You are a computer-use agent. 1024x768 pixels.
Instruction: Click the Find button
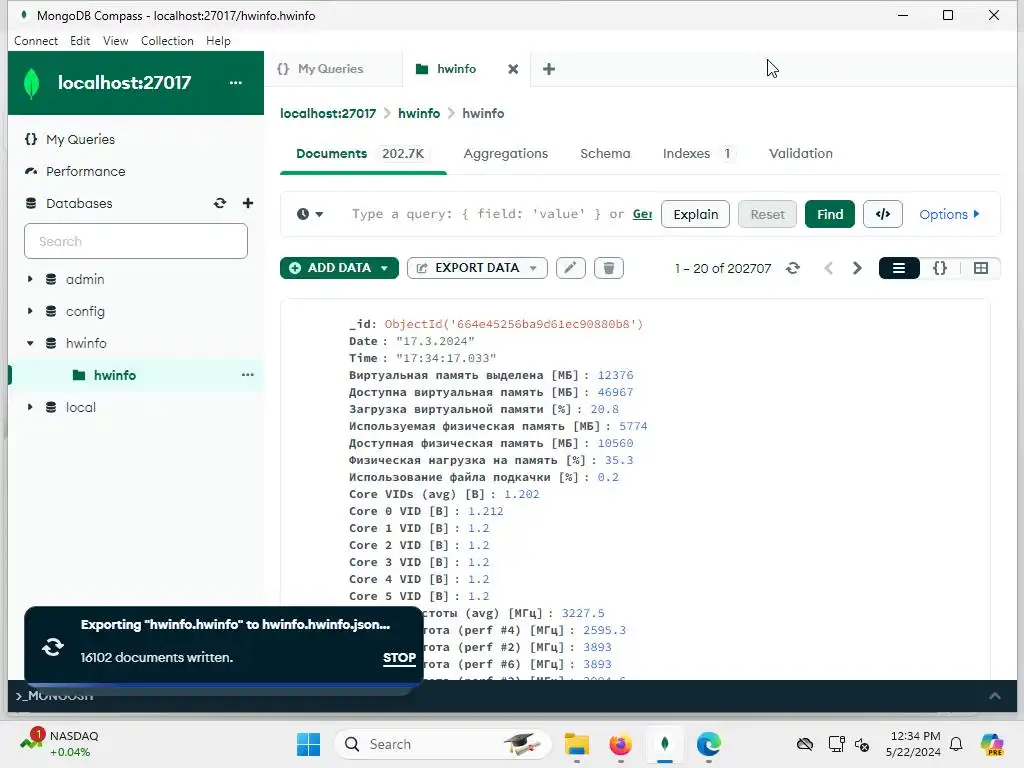click(x=829, y=214)
